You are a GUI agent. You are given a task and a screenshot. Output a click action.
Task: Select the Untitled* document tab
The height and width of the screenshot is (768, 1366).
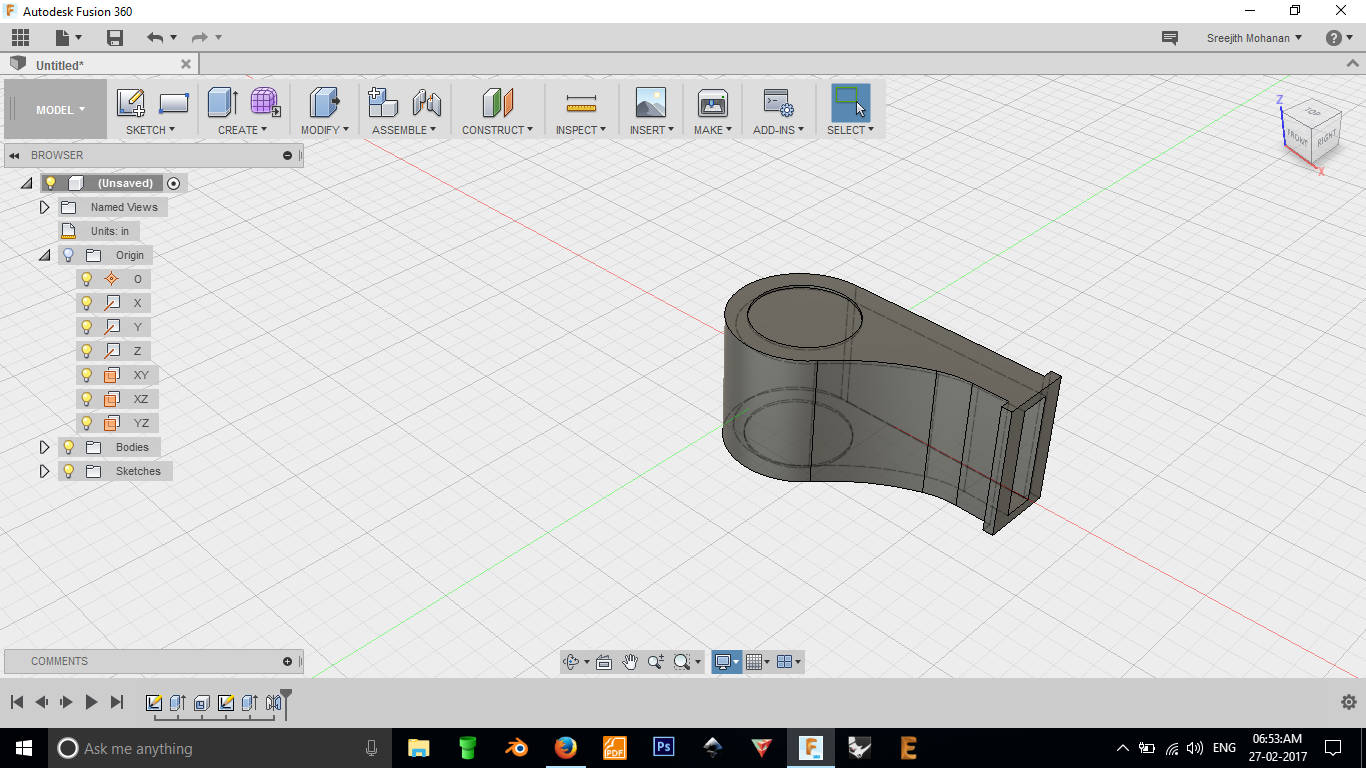pos(60,65)
